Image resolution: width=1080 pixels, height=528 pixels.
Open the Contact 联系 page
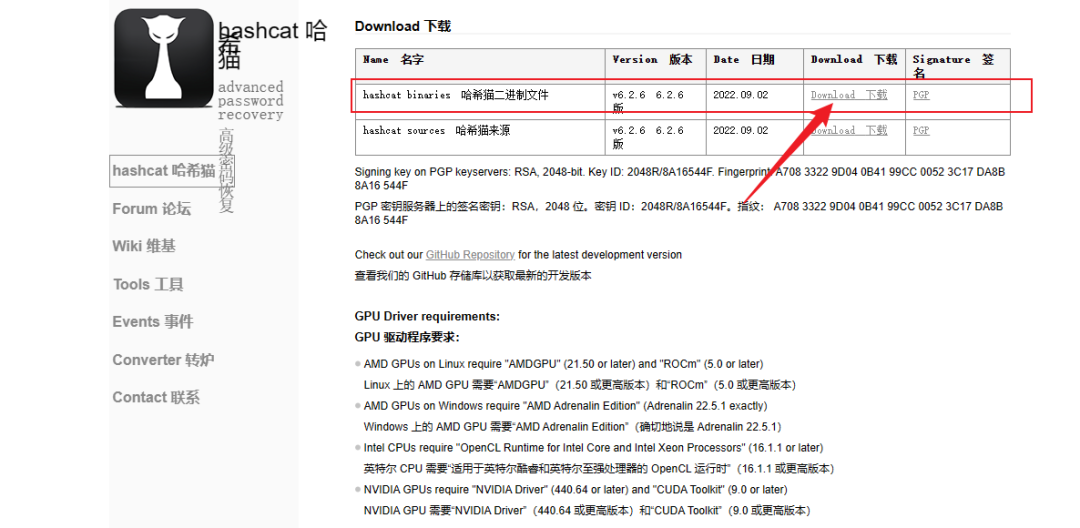click(x=156, y=397)
